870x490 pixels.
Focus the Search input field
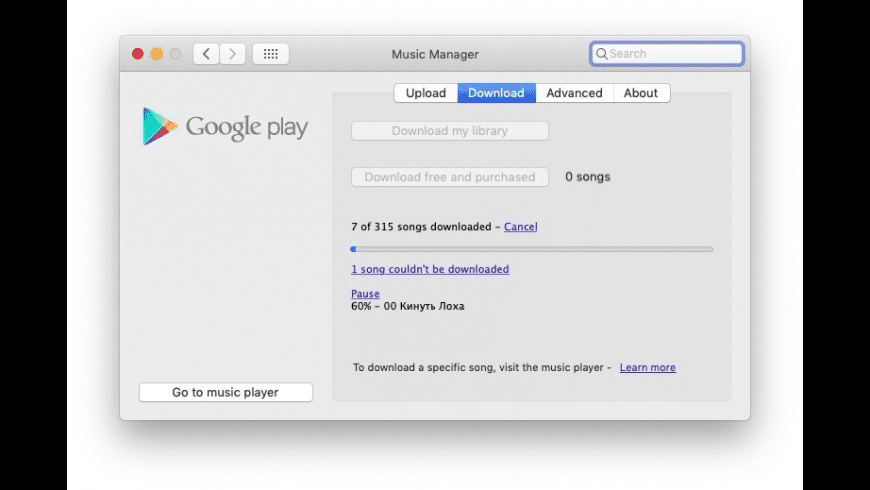click(x=672, y=54)
